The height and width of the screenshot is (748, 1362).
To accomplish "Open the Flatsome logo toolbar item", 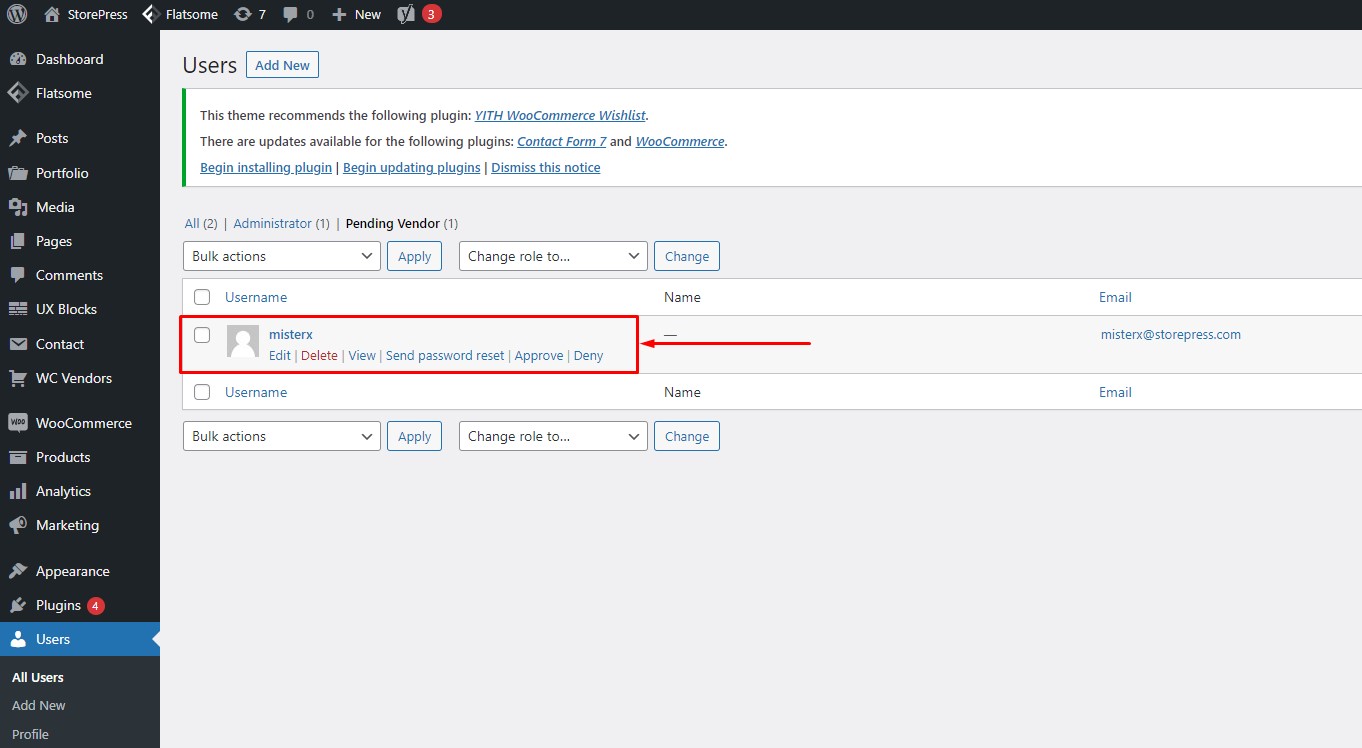I will pos(151,14).
